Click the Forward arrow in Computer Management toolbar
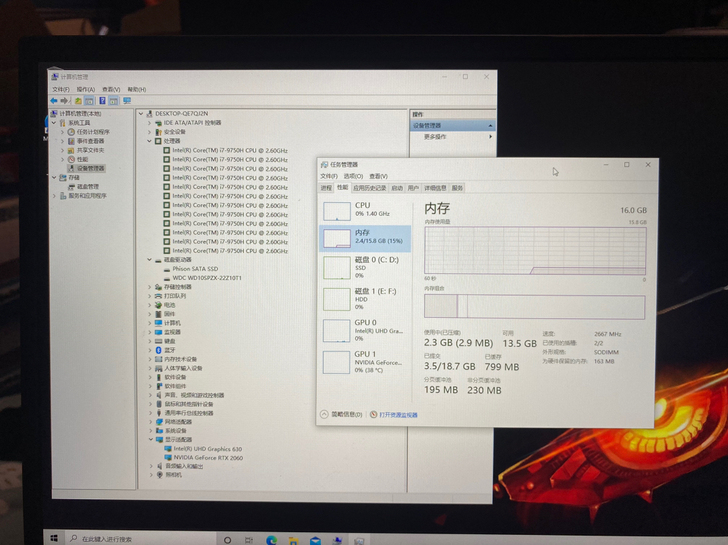The height and width of the screenshot is (545, 728). 64,101
